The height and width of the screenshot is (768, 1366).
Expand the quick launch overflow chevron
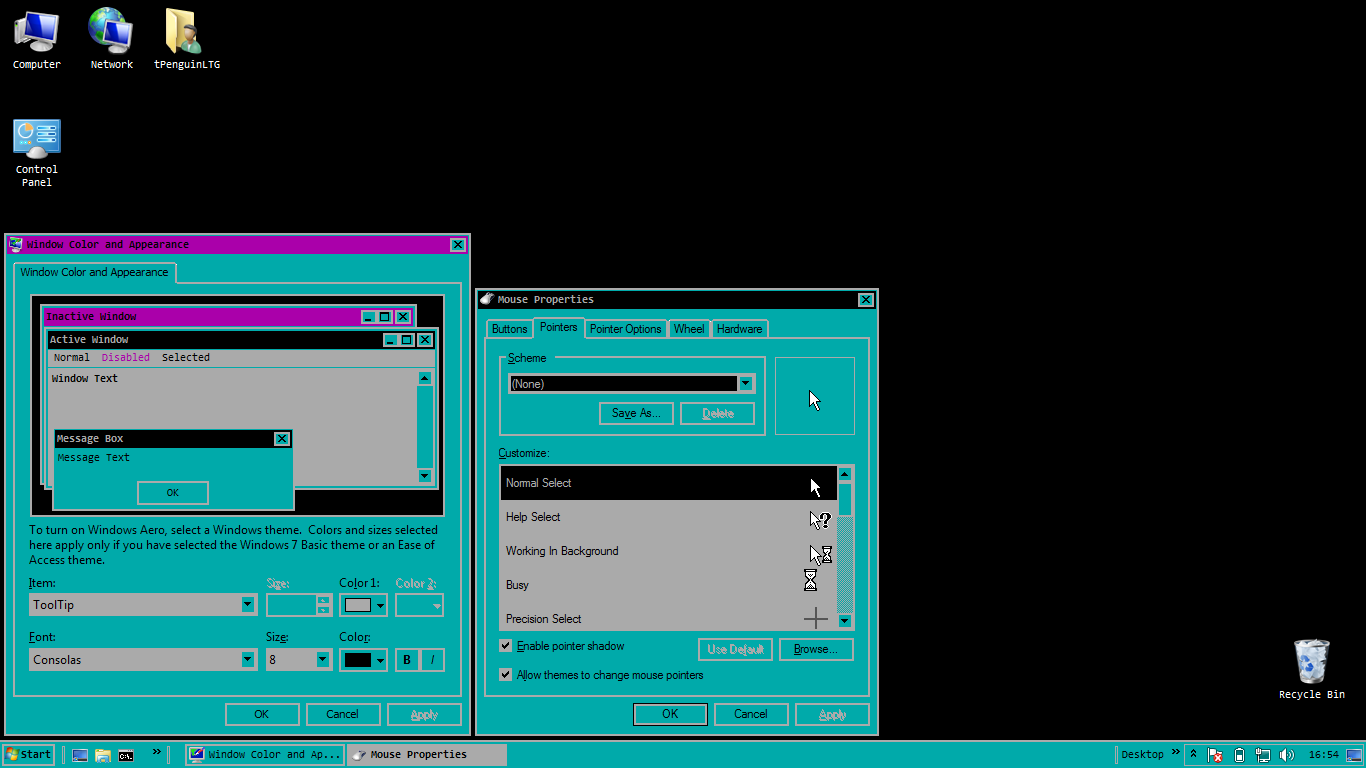pos(157,752)
